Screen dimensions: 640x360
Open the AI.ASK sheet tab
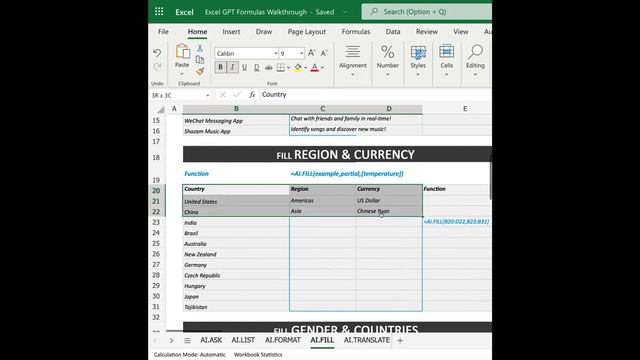click(x=211, y=340)
